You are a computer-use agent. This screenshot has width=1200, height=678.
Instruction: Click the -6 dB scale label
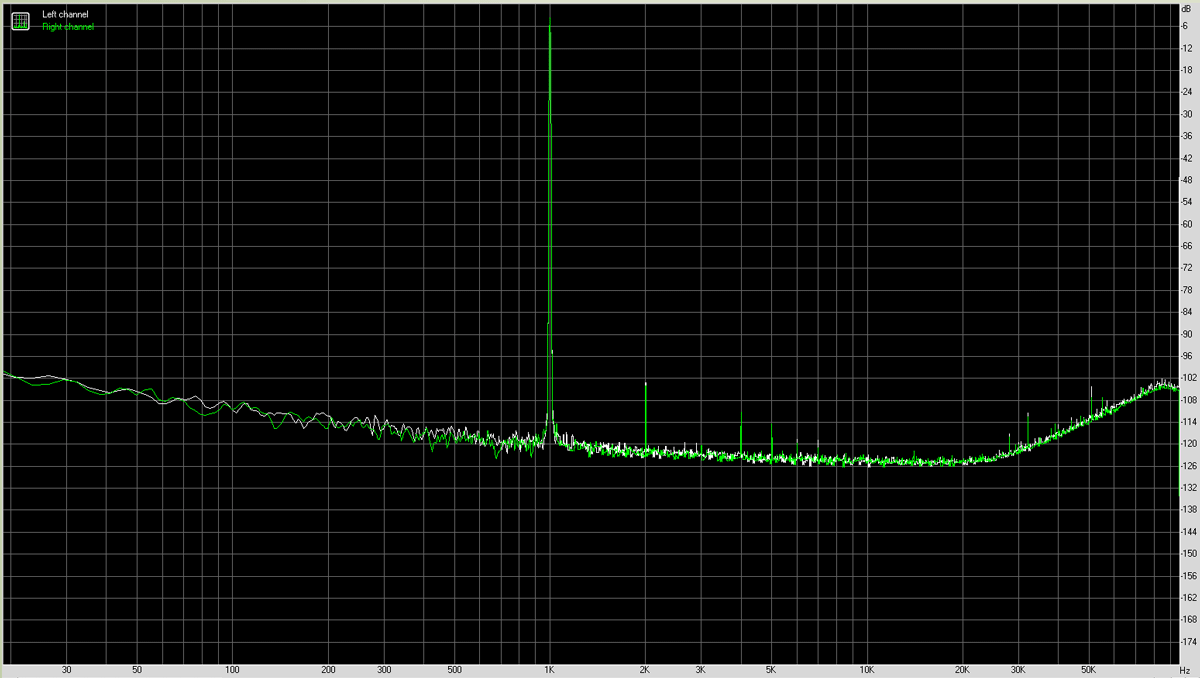point(1185,27)
